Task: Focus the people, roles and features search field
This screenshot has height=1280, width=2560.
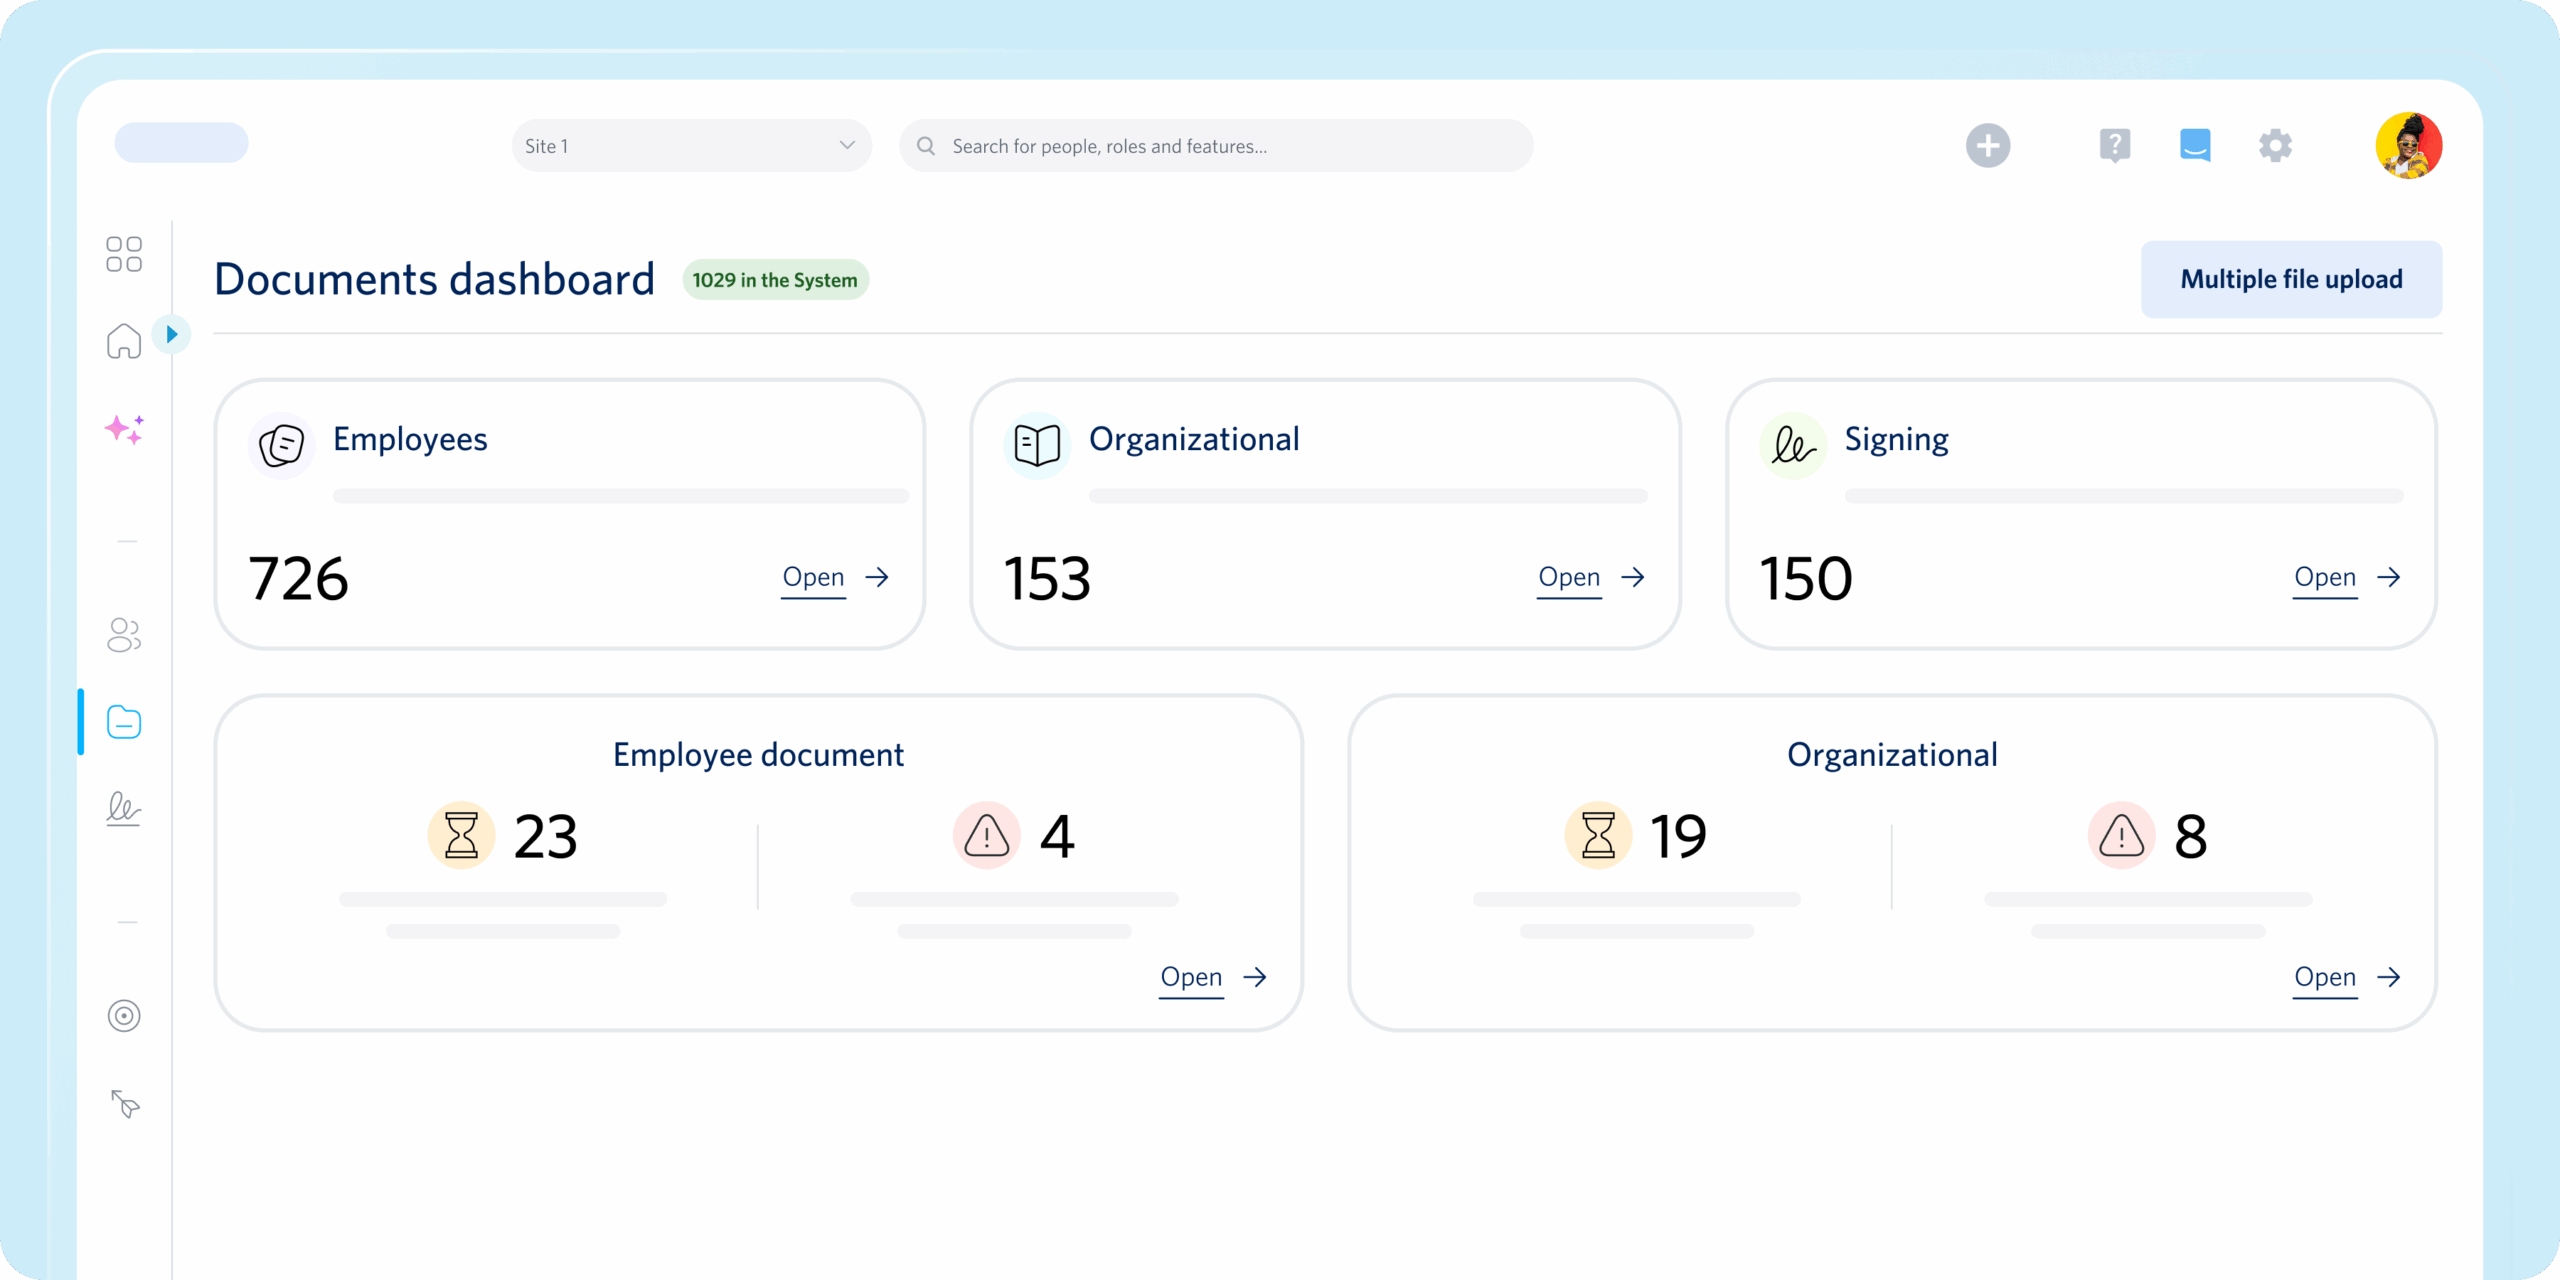Action: [x=1216, y=146]
